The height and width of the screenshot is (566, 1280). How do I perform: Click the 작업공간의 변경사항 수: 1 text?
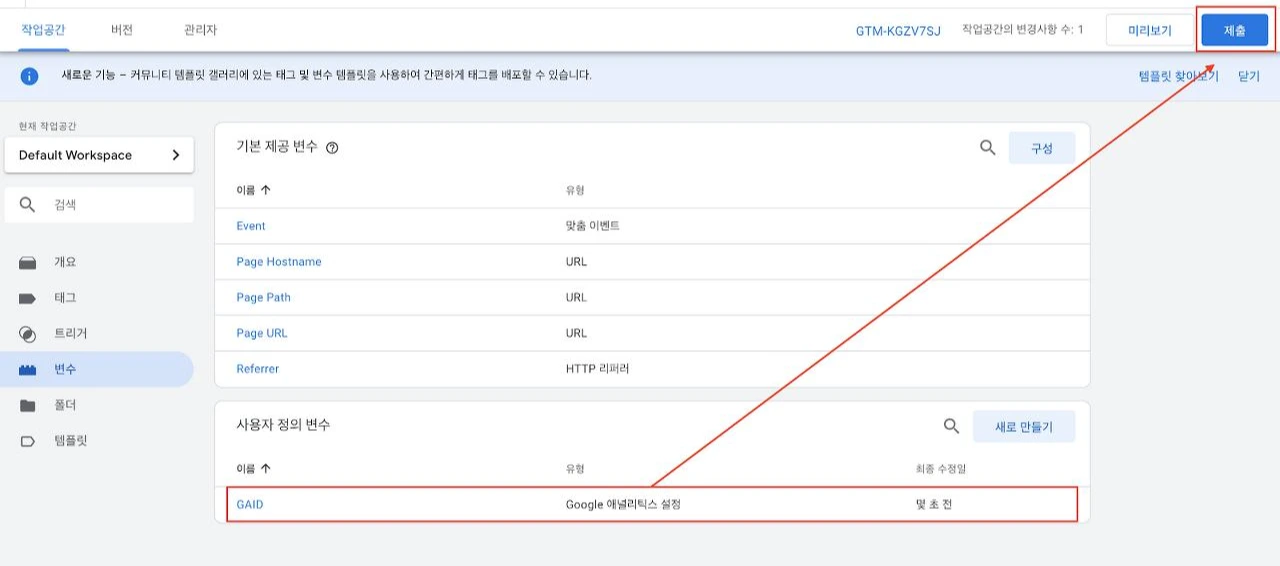click(1022, 30)
